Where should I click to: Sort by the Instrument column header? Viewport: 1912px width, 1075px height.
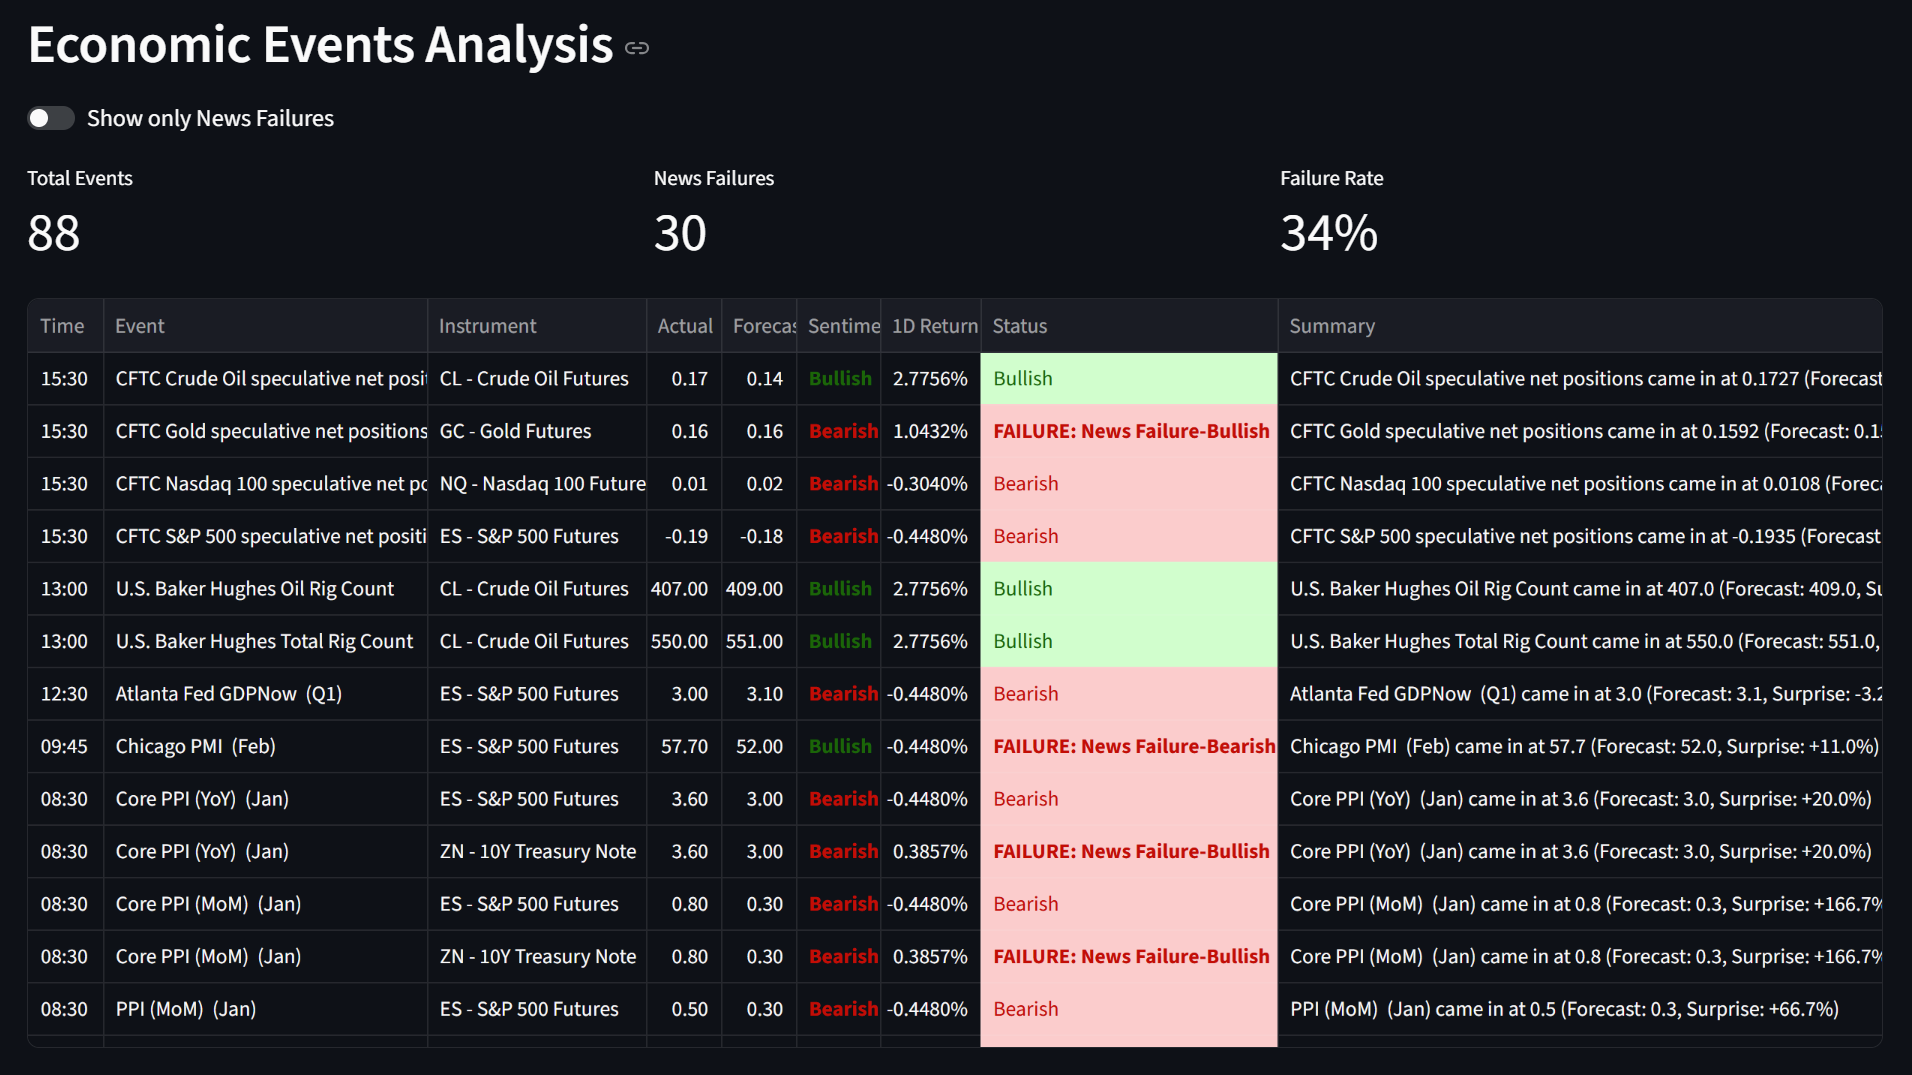click(x=487, y=325)
